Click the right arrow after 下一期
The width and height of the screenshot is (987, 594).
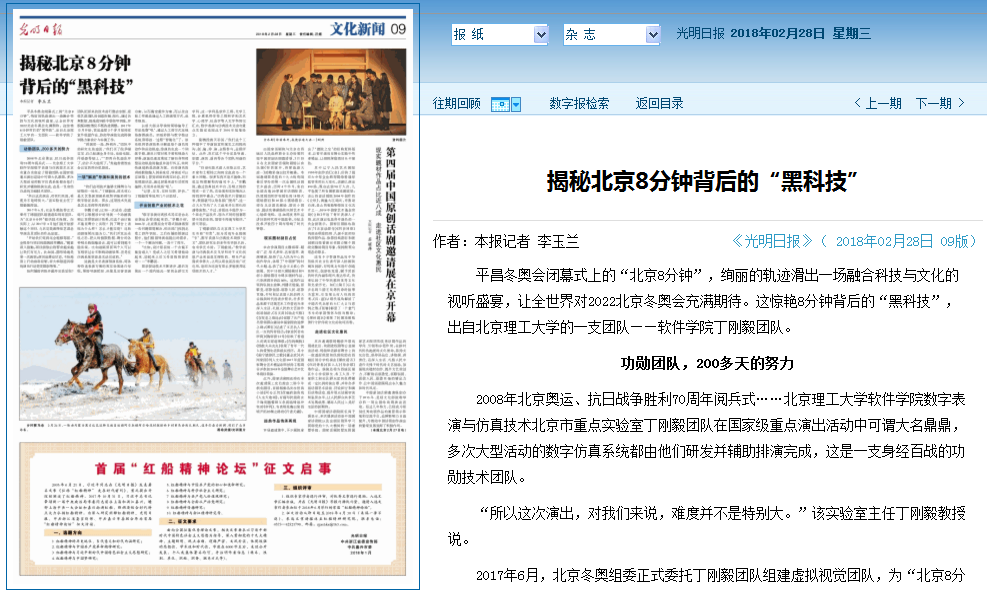(961, 103)
